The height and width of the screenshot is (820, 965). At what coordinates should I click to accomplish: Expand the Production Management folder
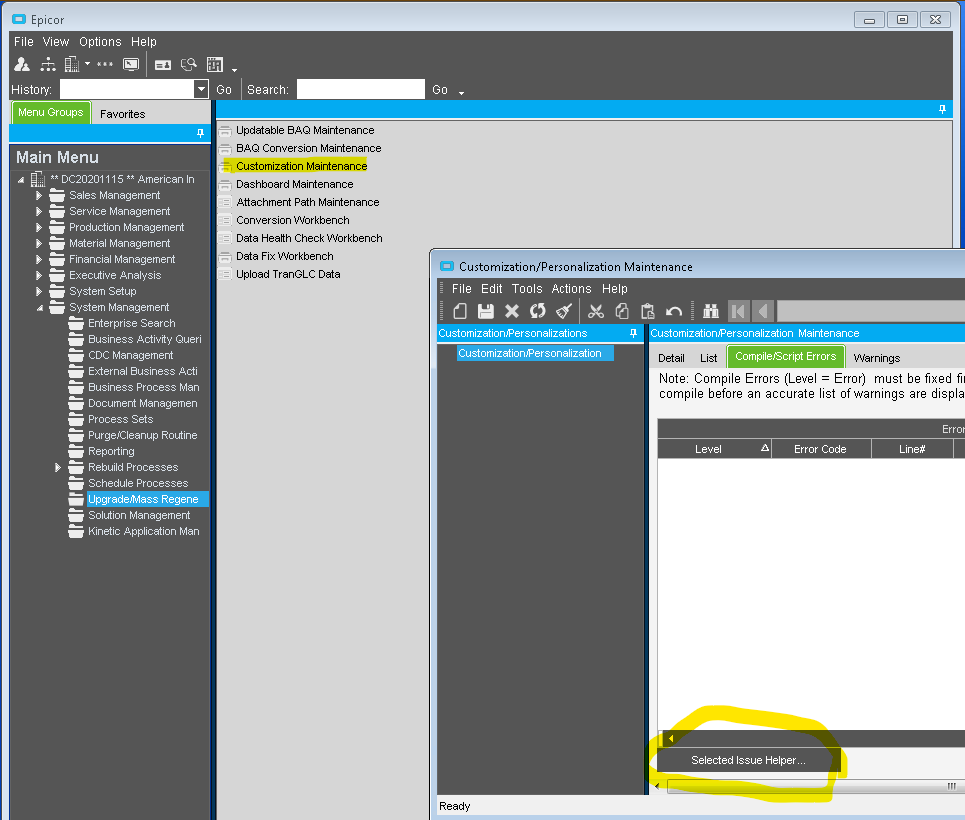click(39, 227)
